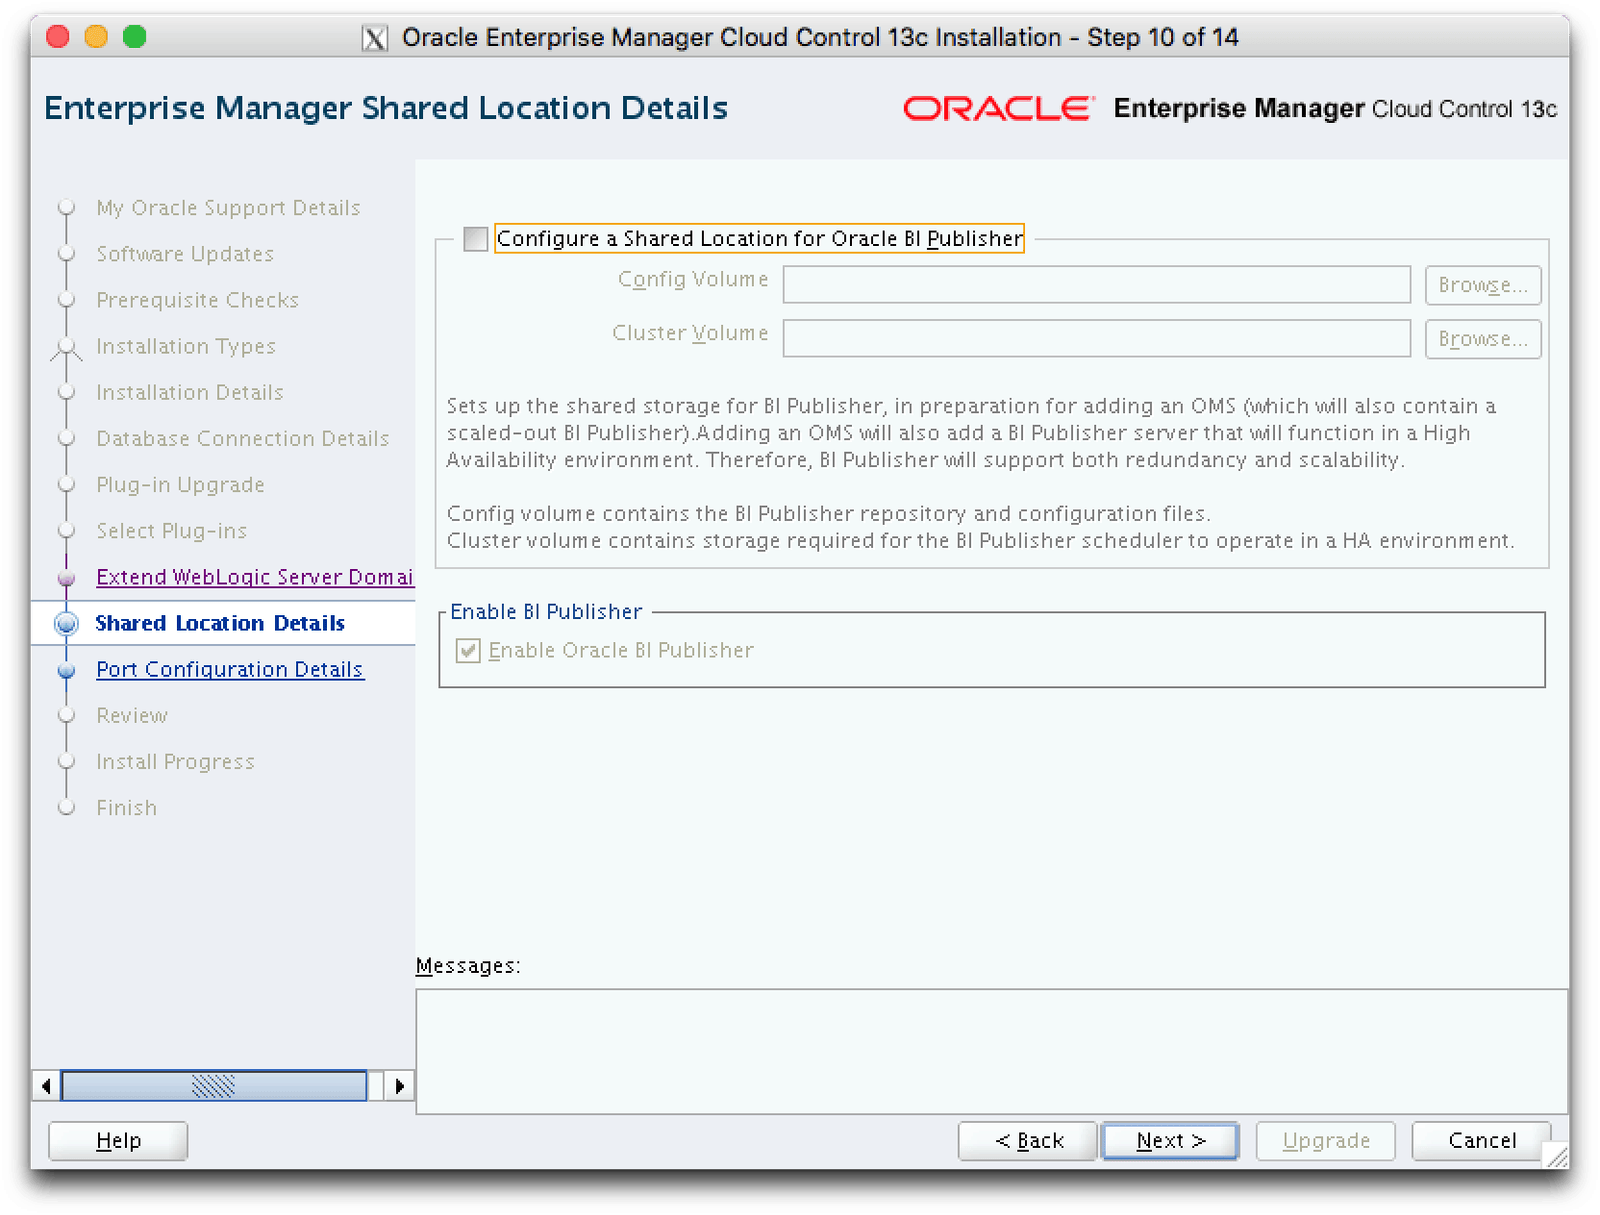Click the sidebar horizontal scrollbar thumb
Screen dimensions: 1600x1215
coord(214,1085)
